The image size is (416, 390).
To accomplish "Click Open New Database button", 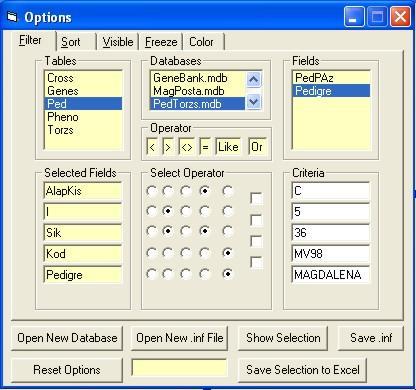I will (x=67, y=338).
